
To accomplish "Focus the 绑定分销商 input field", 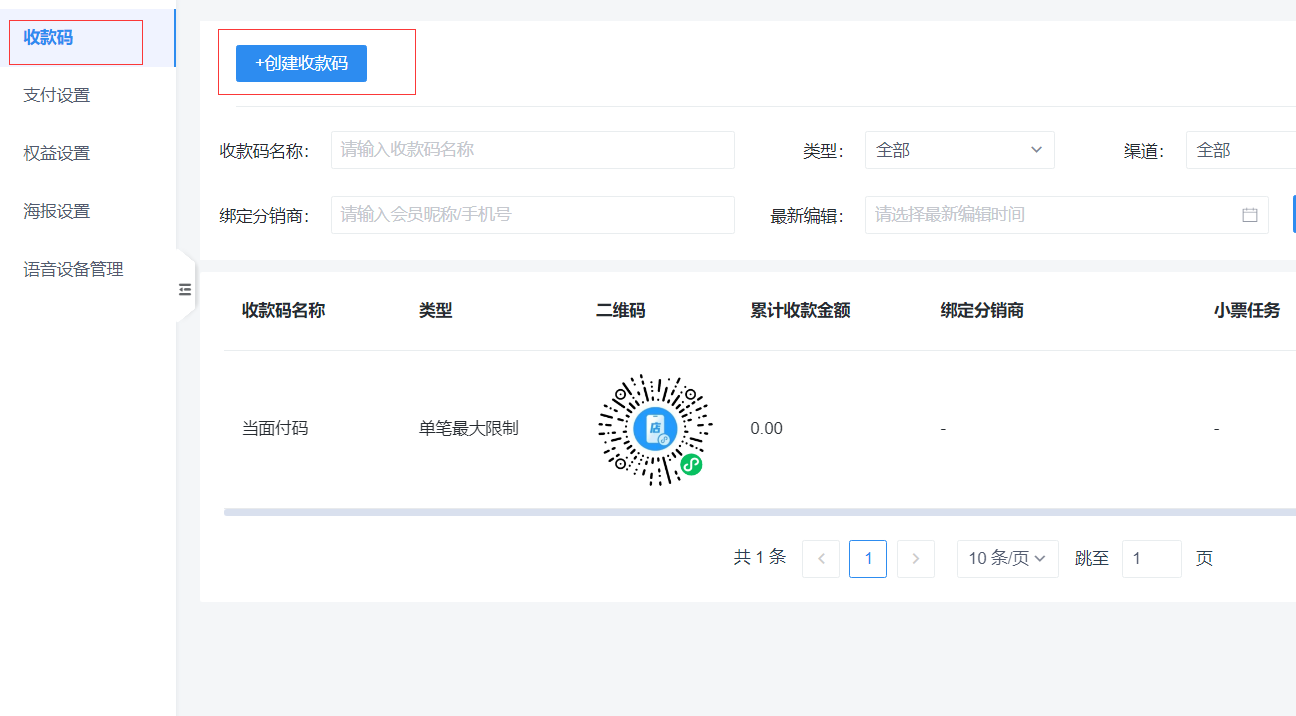I will coord(533,215).
